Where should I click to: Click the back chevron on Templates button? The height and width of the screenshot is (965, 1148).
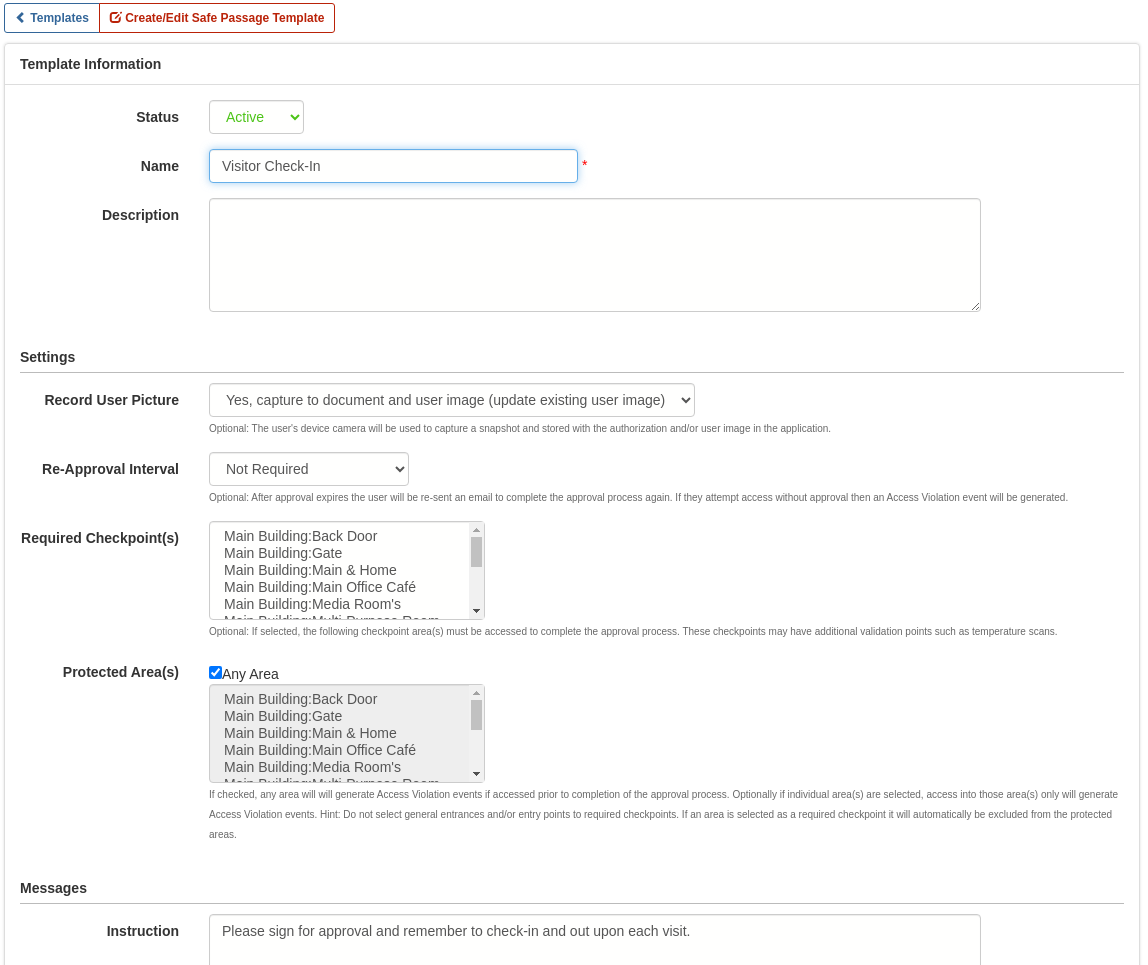click(22, 18)
